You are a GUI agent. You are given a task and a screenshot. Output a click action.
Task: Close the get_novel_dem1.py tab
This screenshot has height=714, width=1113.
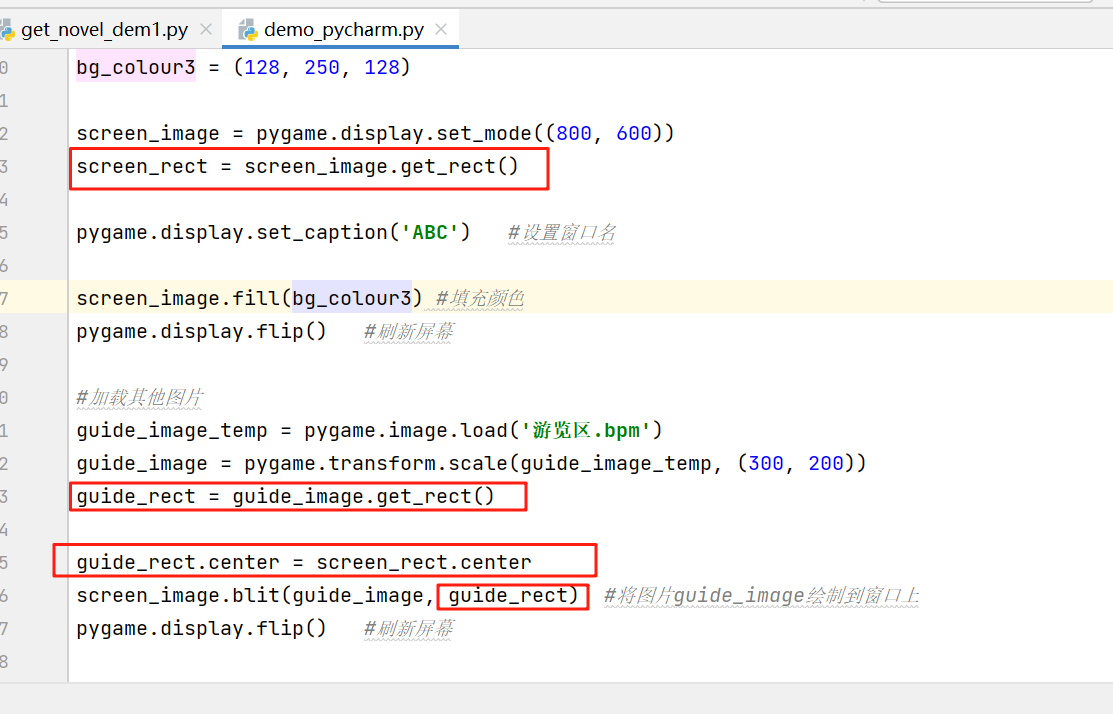tap(205, 29)
